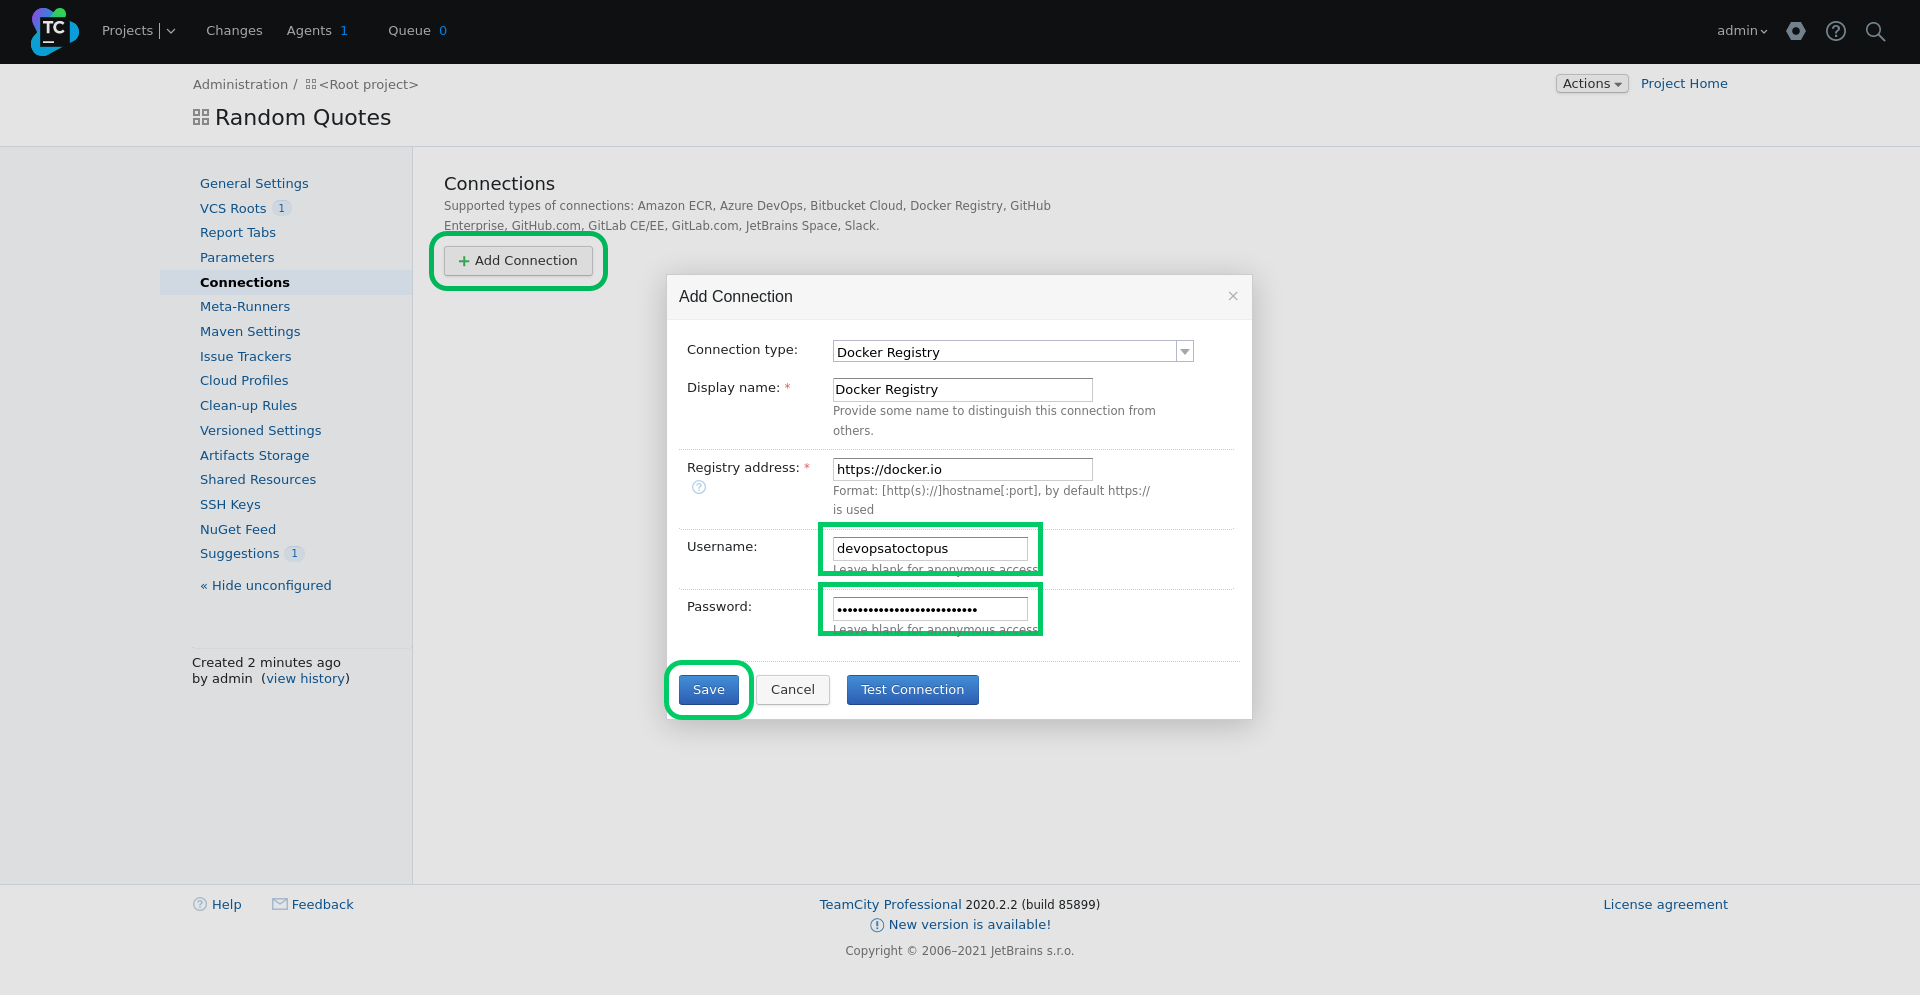Open the admin user menu
This screenshot has height=995, width=1920.
(x=1742, y=31)
